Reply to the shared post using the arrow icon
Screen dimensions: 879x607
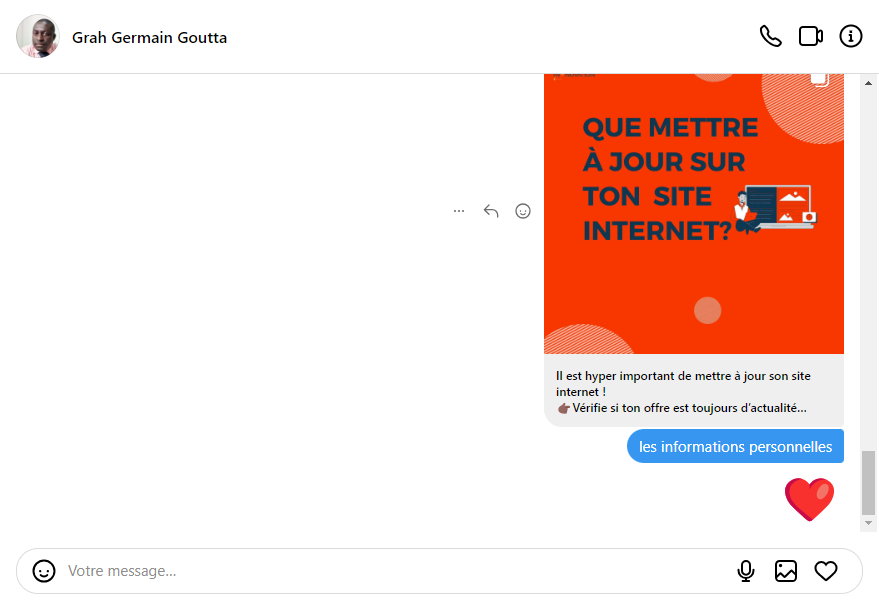(491, 211)
